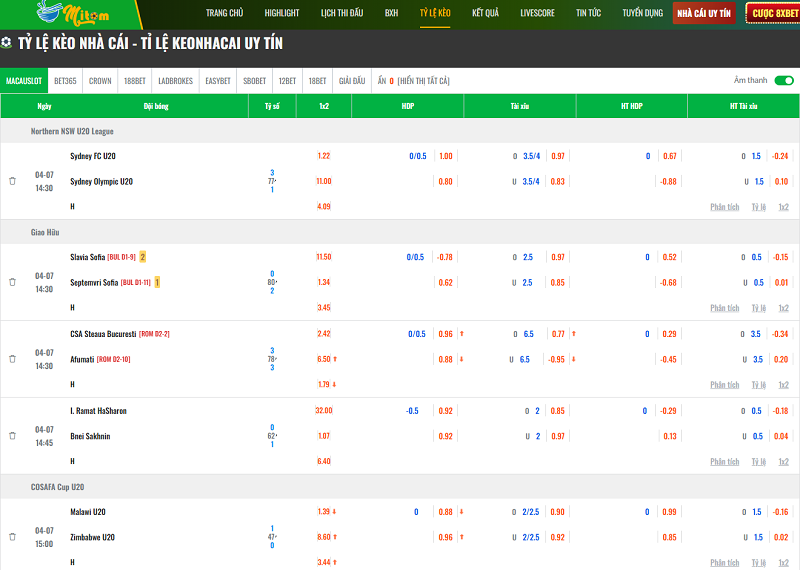This screenshot has width=800, height=570.
Task: Select CROWN bookmaker tab
Action: click(100, 81)
